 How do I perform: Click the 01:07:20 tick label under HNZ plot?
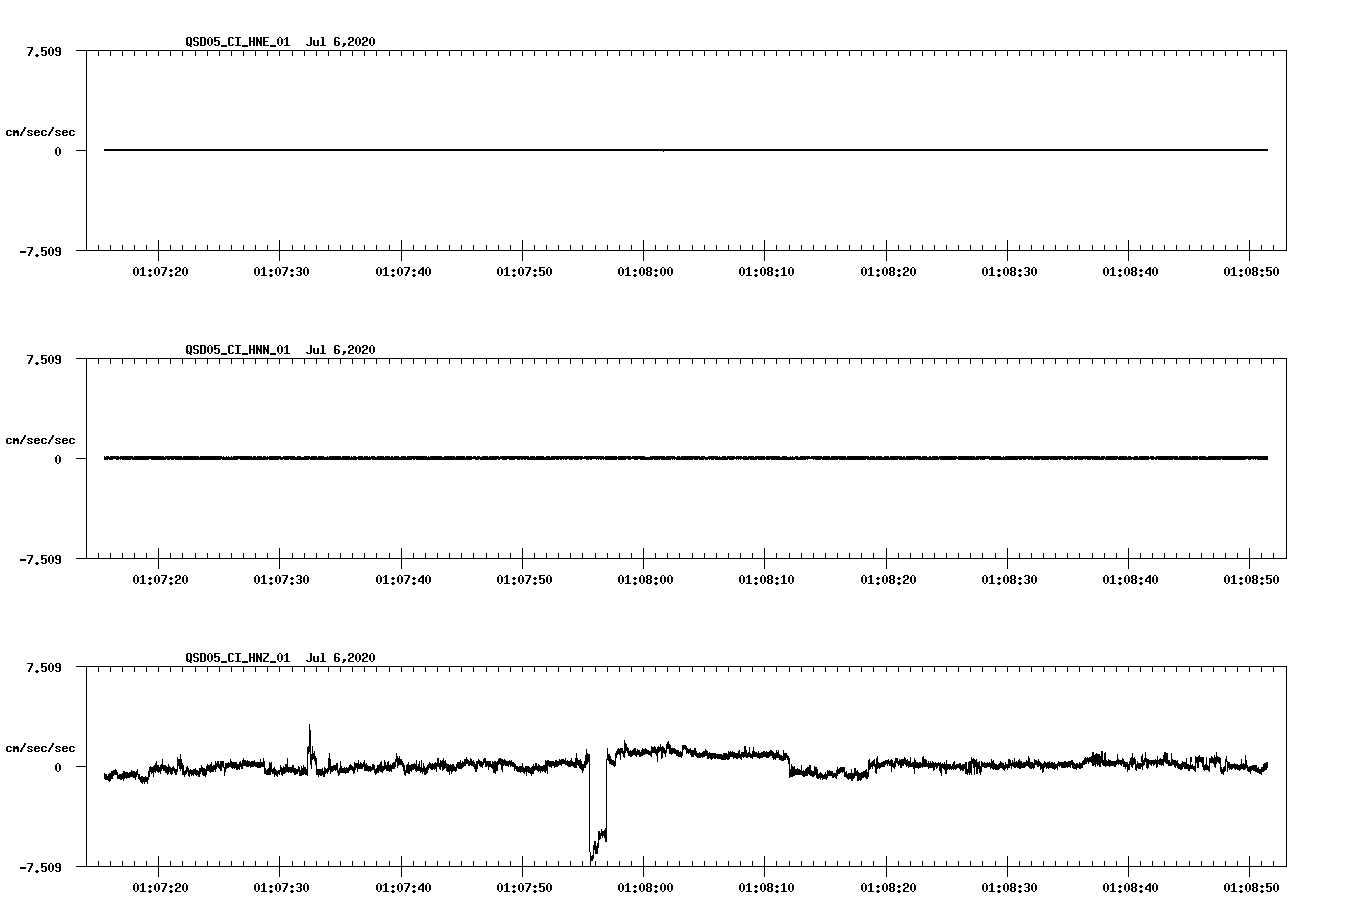159,887
